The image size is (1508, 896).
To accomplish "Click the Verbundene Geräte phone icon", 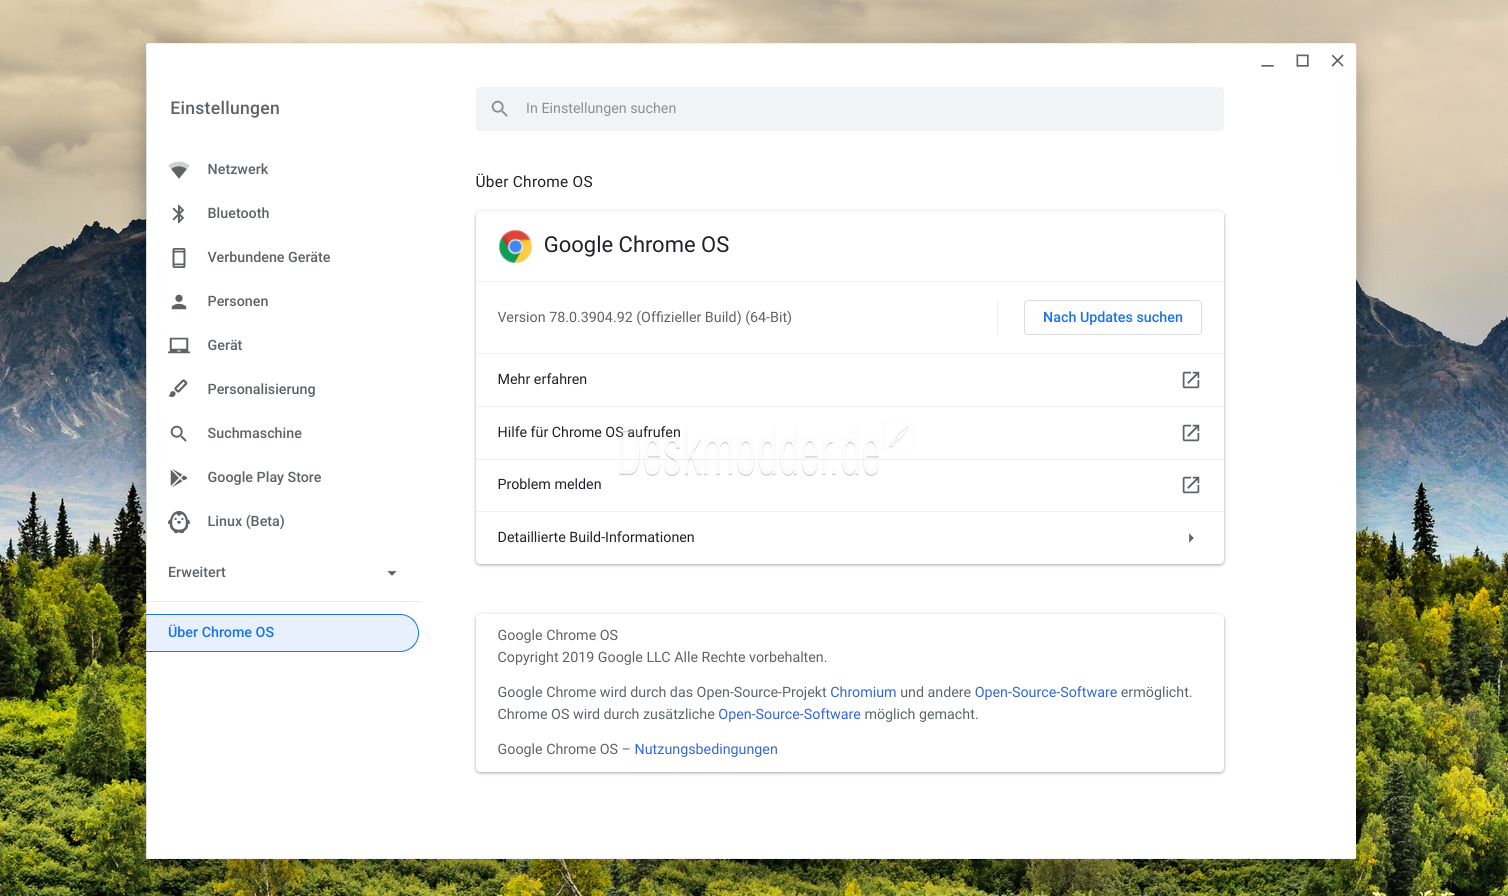I will (179, 257).
